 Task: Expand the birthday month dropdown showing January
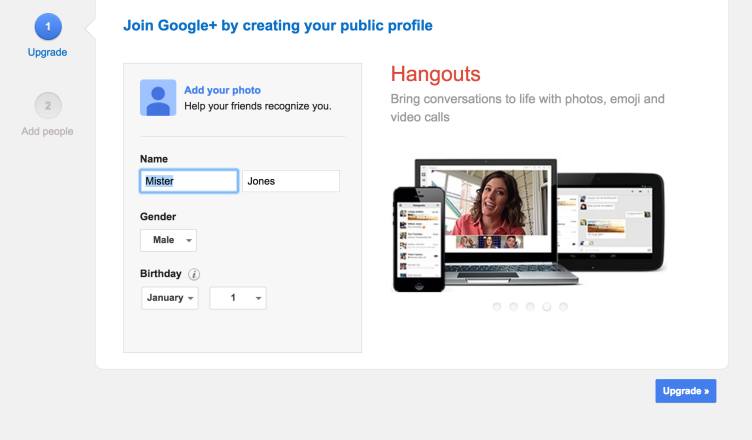[x=170, y=298]
